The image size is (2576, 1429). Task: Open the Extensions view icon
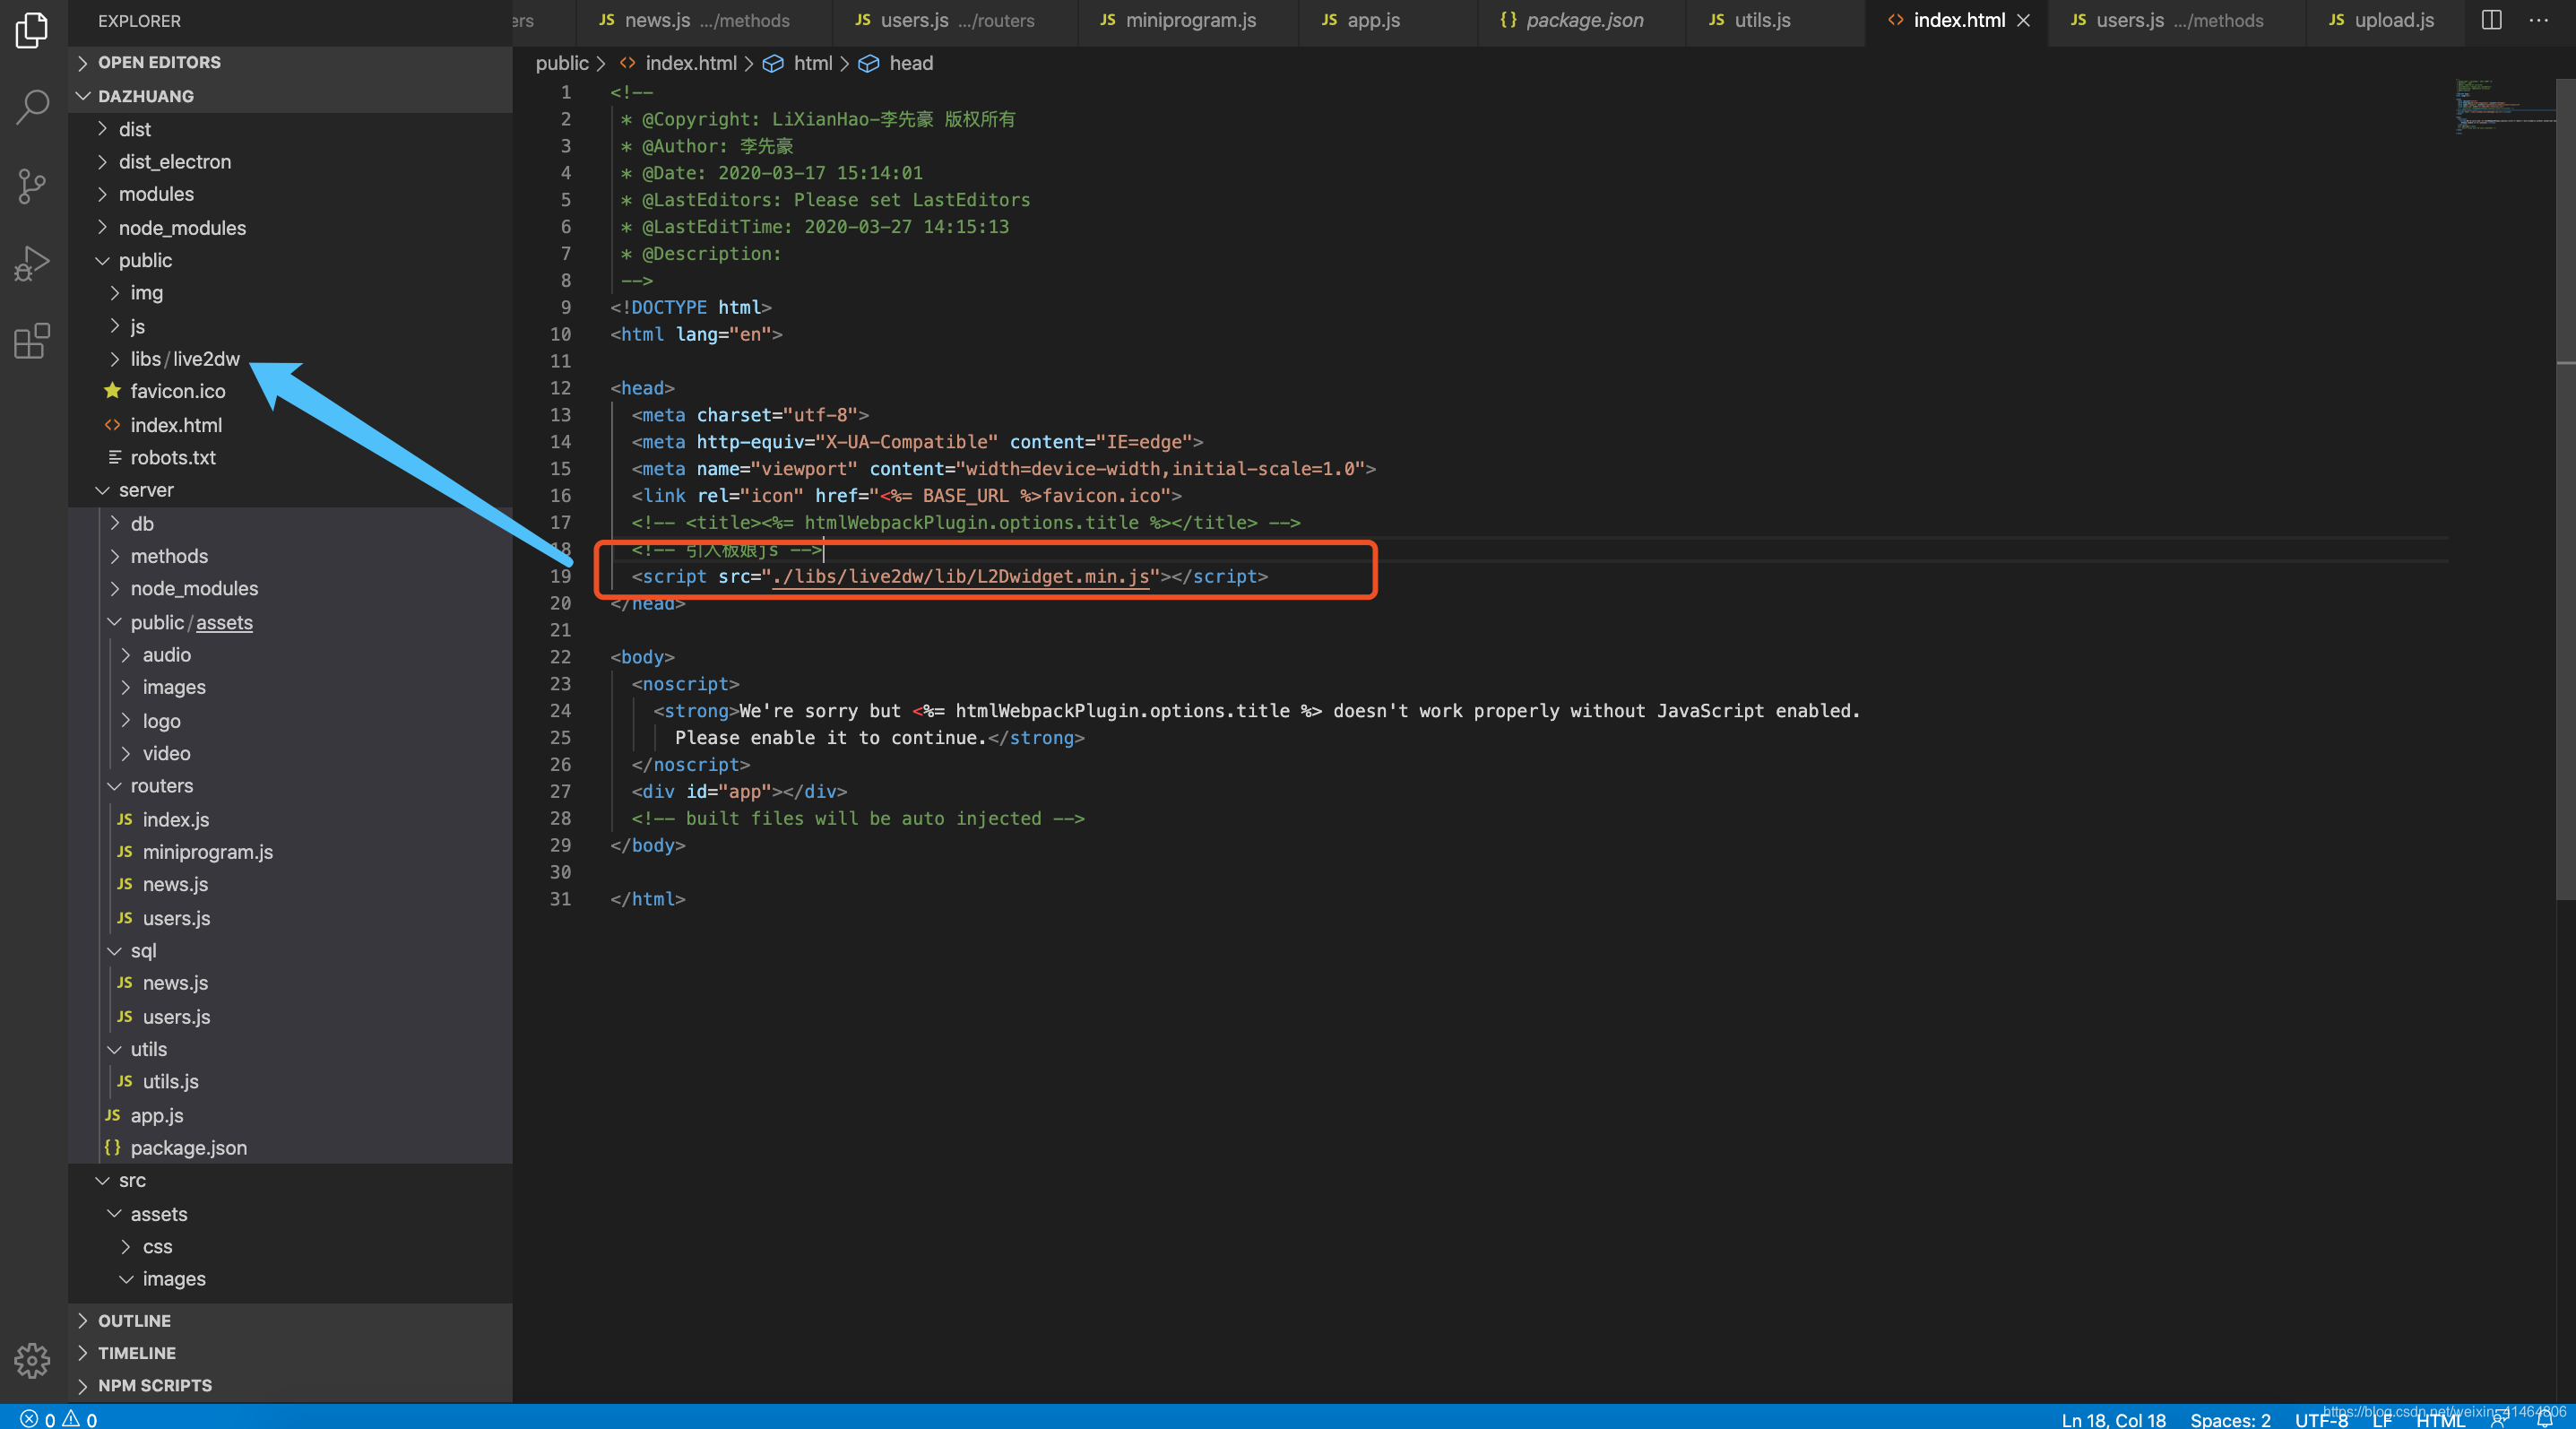(x=32, y=341)
